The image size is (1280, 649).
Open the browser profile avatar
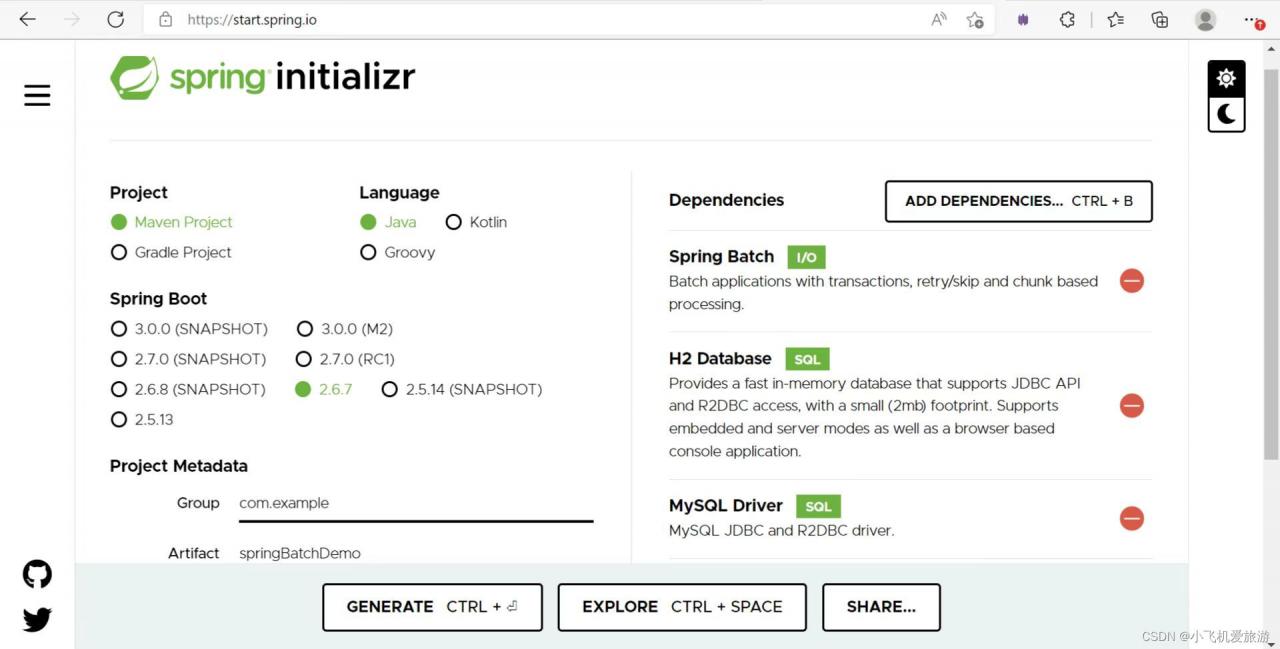click(x=1206, y=19)
